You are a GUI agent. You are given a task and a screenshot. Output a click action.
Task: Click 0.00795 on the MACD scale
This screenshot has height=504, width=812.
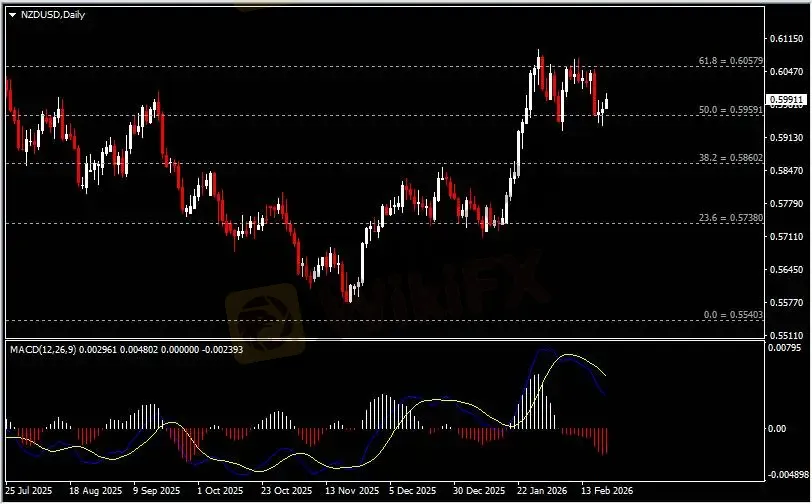pyautogui.click(x=786, y=348)
